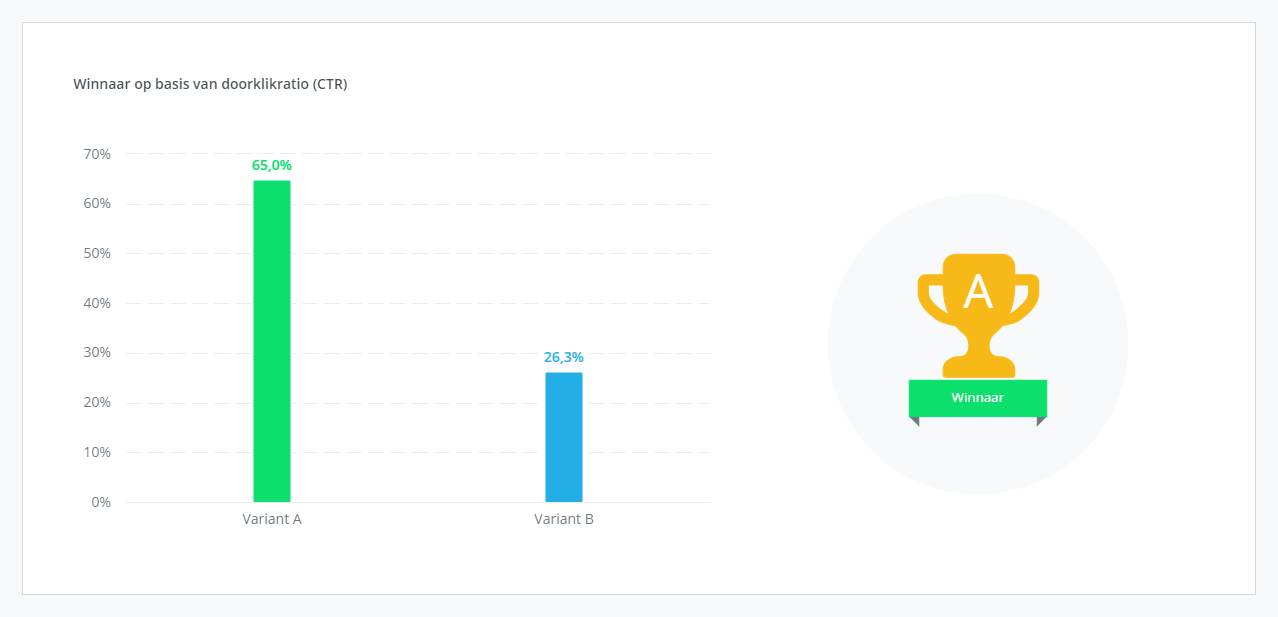Click the 10% y-axis label
The height and width of the screenshot is (617, 1278).
(x=97, y=452)
